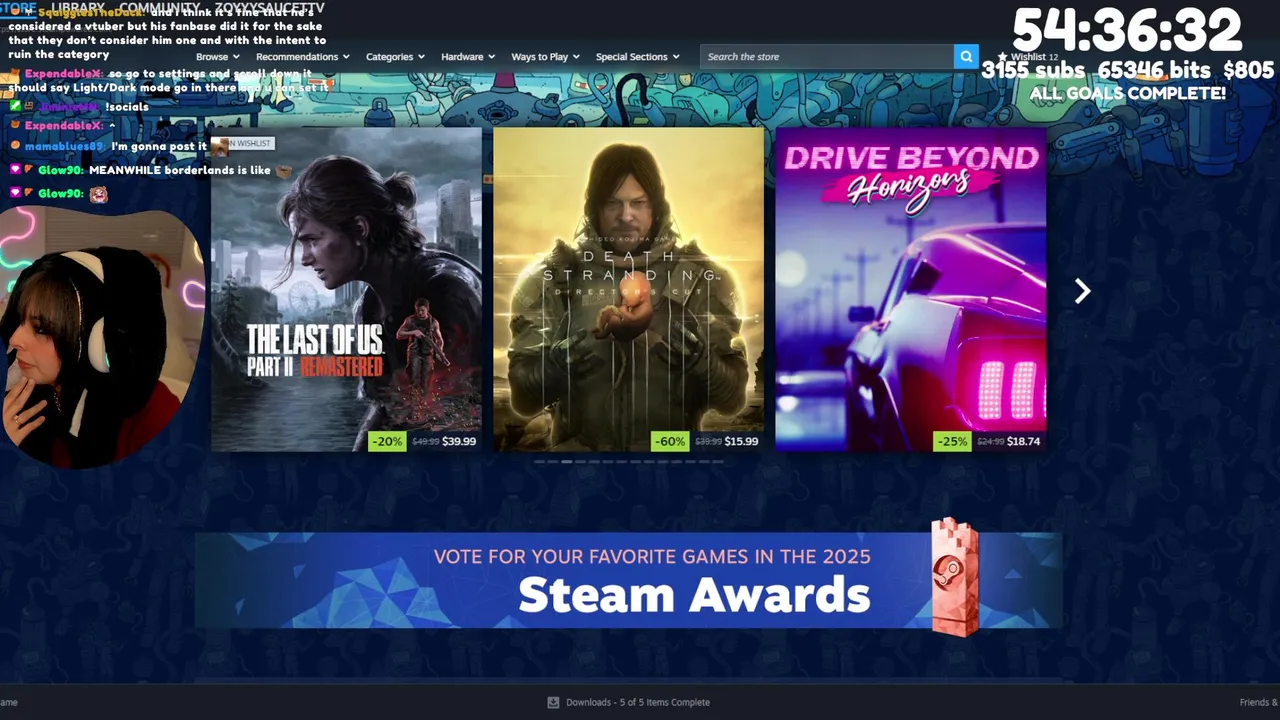1280x720 pixels.
Task: Open the Browse dropdown
Action: pos(217,57)
